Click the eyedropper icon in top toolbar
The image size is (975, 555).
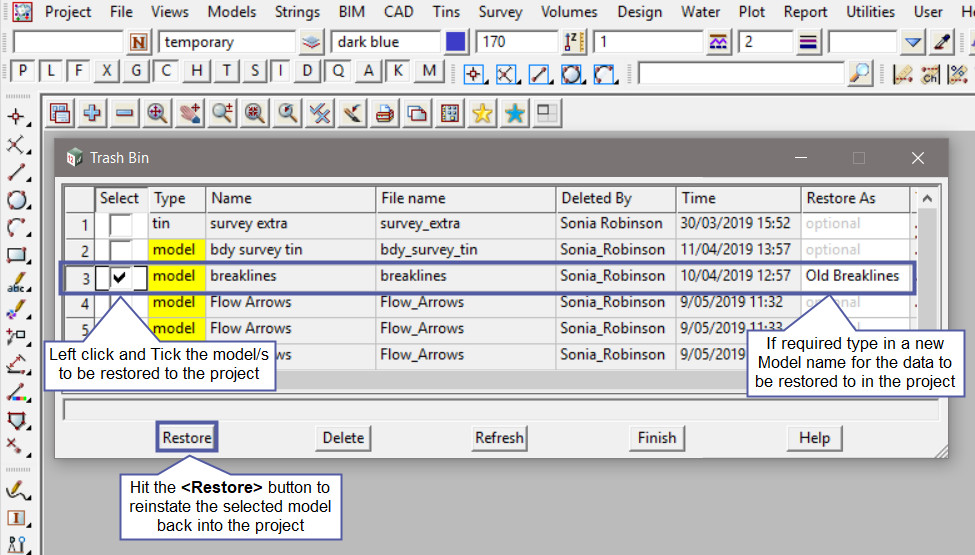click(941, 42)
